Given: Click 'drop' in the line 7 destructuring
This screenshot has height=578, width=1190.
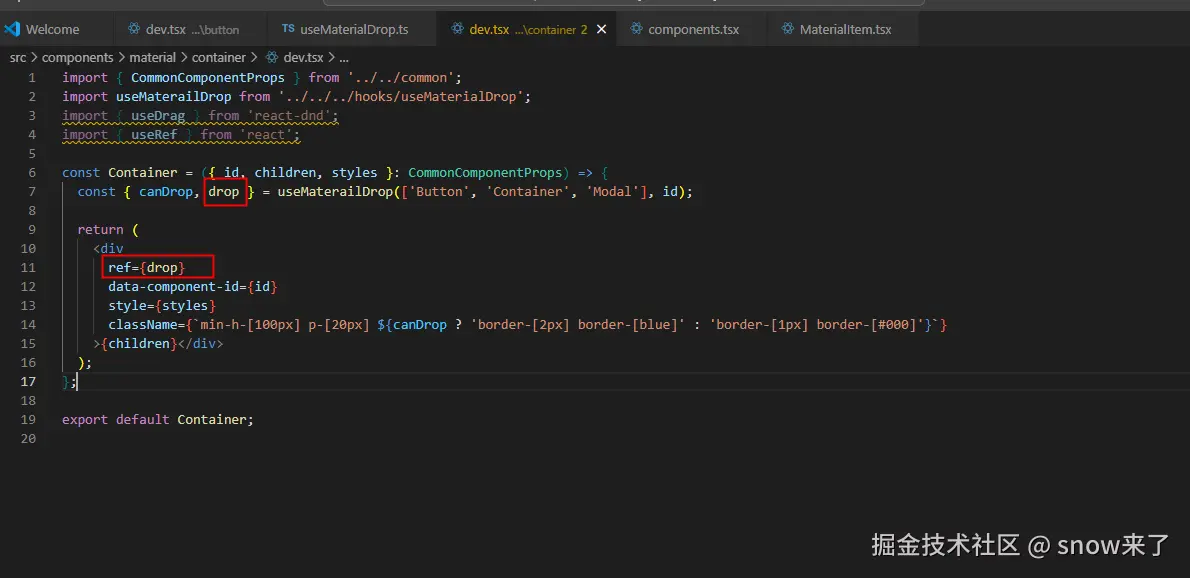Looking at the screenshot, I should [224, 192].
